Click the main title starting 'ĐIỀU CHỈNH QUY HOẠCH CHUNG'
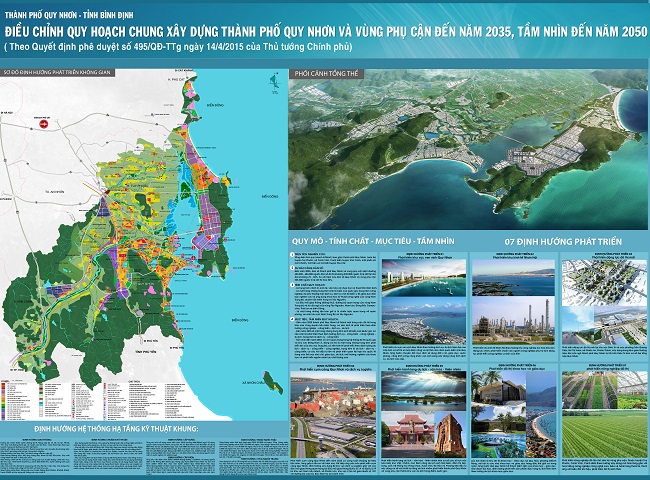The height and width of the screenshot is (480, 650). point(325,32)
